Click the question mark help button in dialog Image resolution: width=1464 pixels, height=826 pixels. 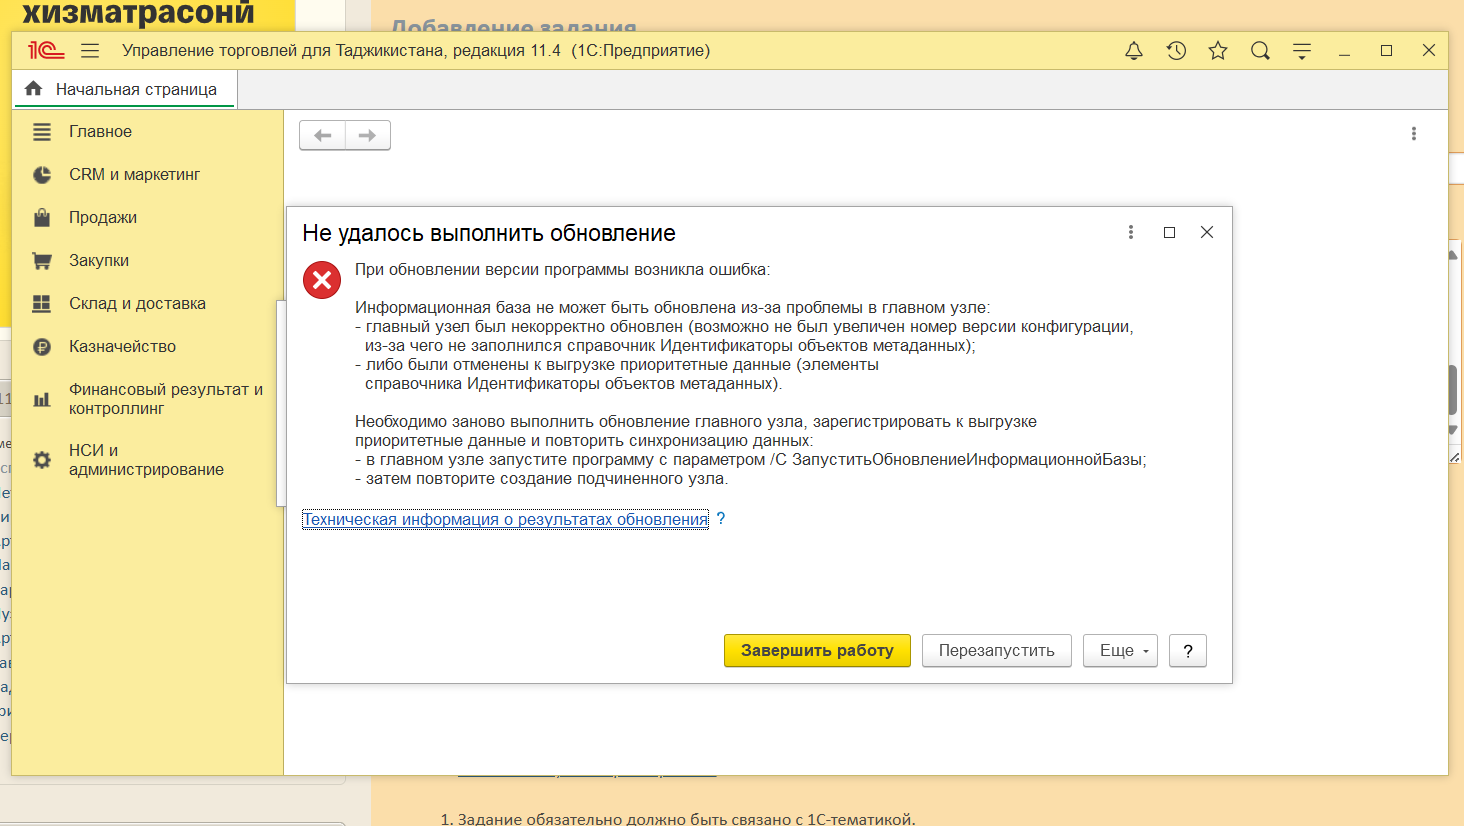pos(1188,650)
